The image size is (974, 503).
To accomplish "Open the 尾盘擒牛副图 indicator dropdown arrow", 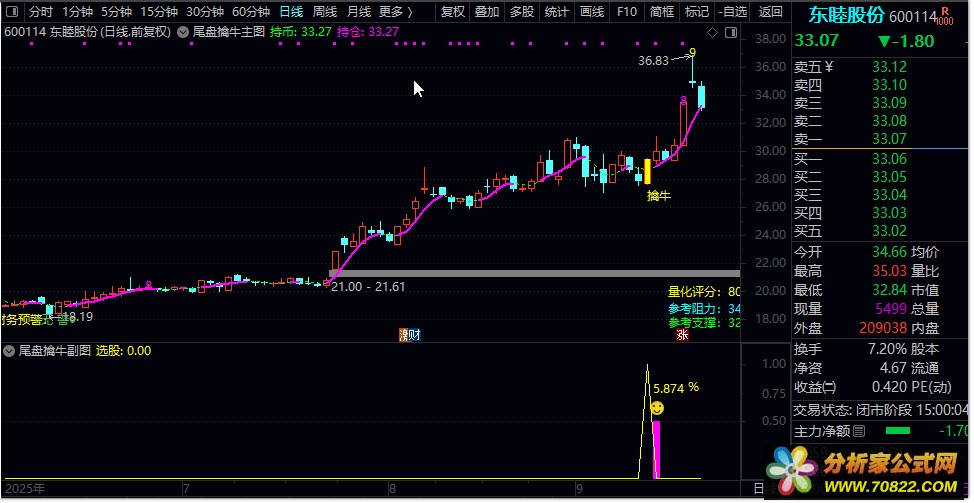I will (9, 351).
